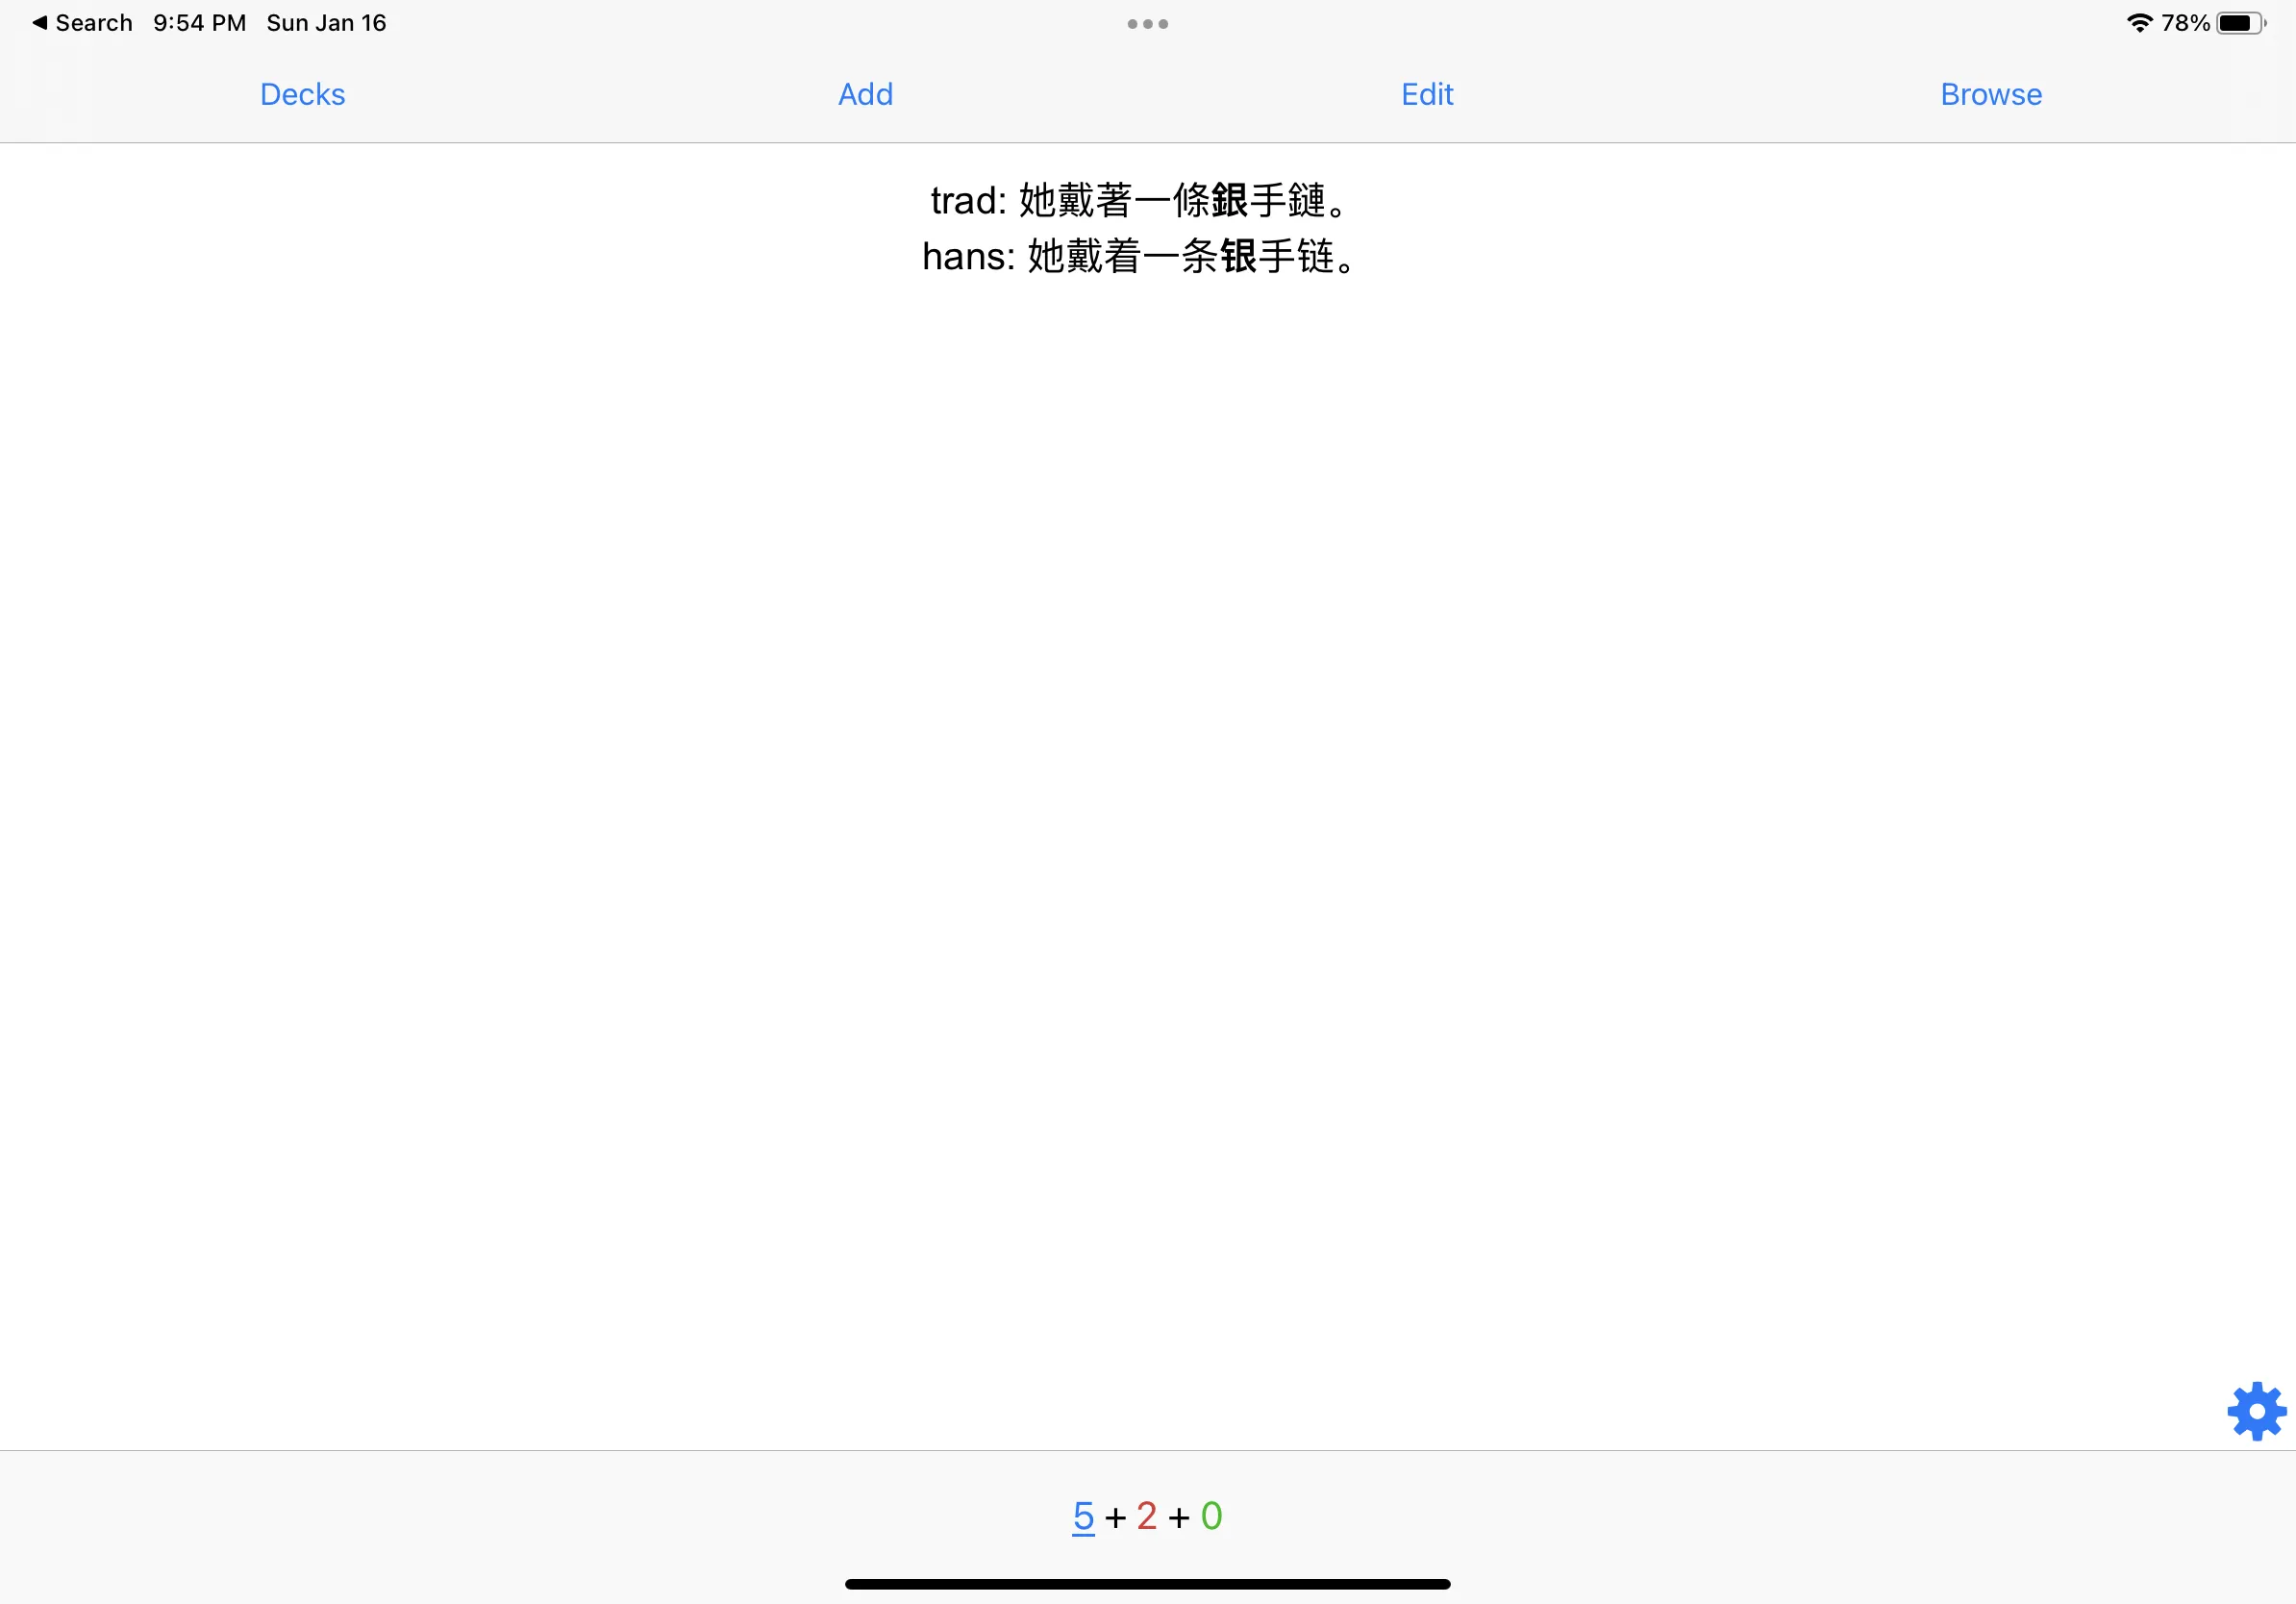Tap the 9:54 PM time display

[x=198, y=22]
